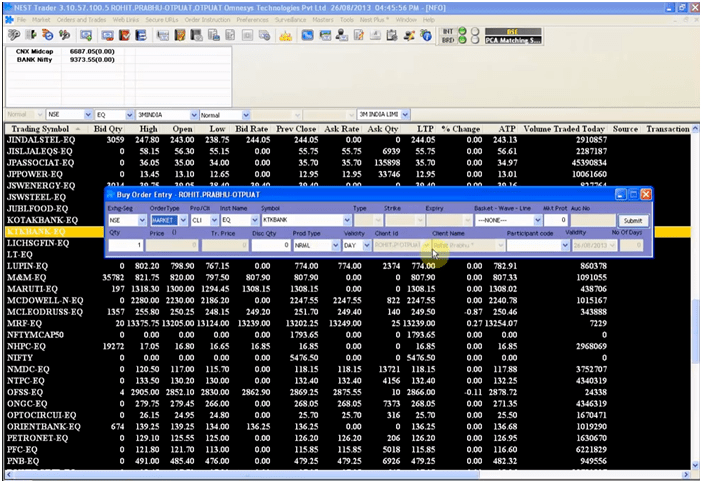Expand the Symbol KTKBANK dropdown
The width and height of the screenshot is (702, 483).
[347, 220]
